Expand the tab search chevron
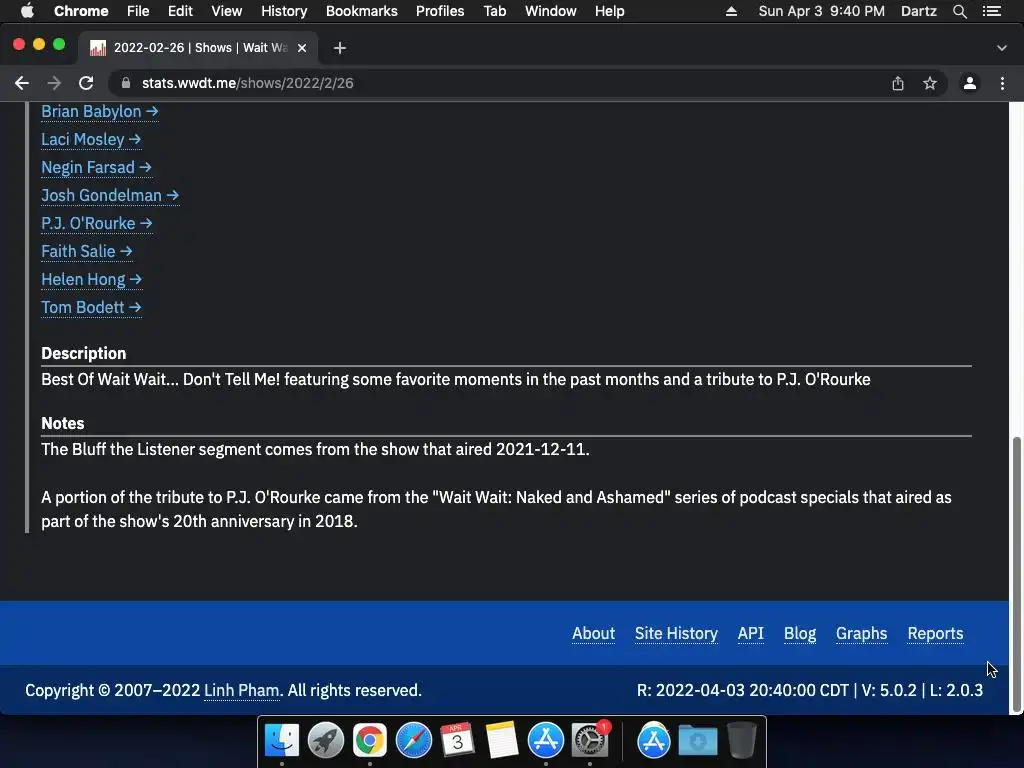The height and width of the screenshot is (768, 1024). click(1002, 48)
